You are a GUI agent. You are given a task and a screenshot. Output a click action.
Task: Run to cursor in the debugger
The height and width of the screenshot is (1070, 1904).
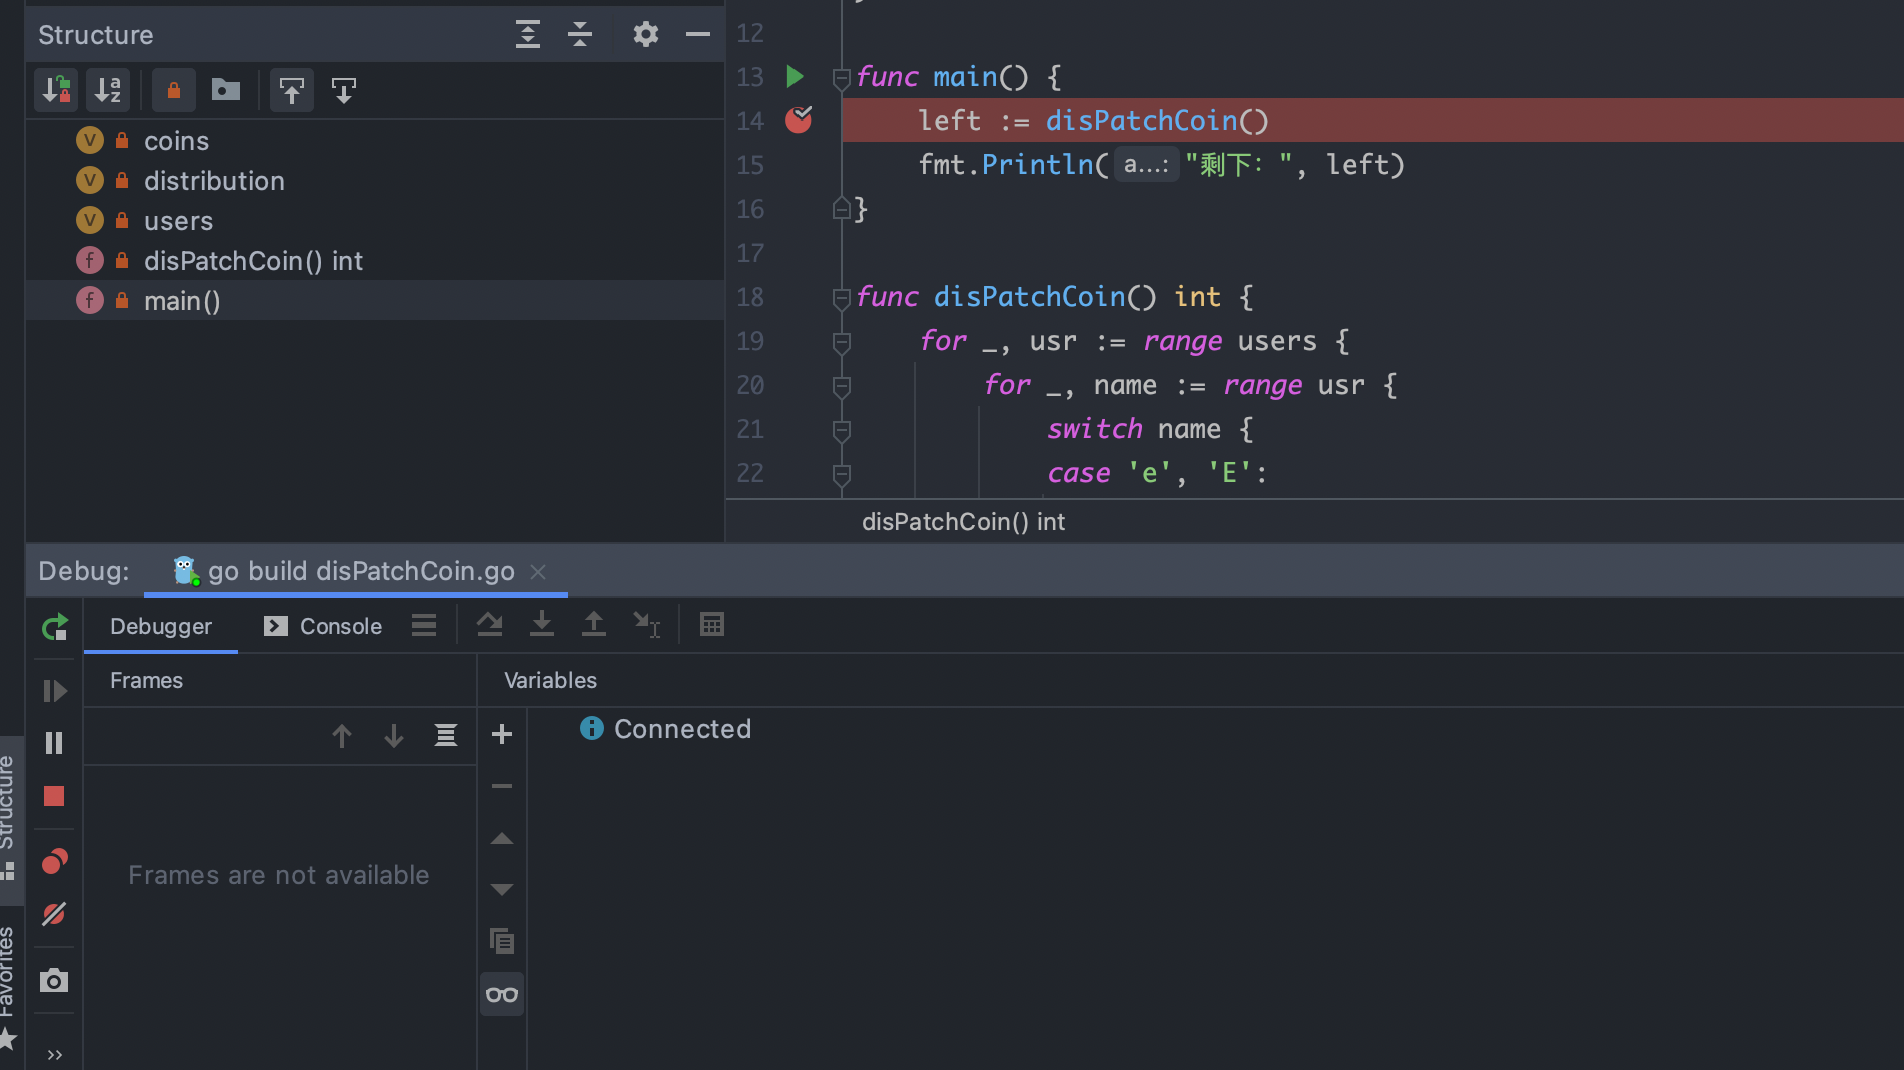(x=647, y=625)
